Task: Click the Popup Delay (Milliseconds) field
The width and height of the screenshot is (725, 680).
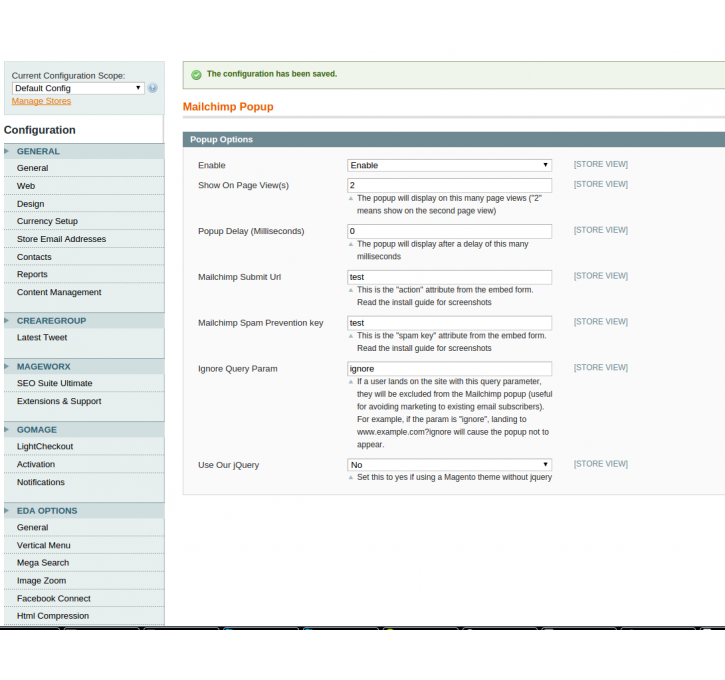Action: coord(449,231)
